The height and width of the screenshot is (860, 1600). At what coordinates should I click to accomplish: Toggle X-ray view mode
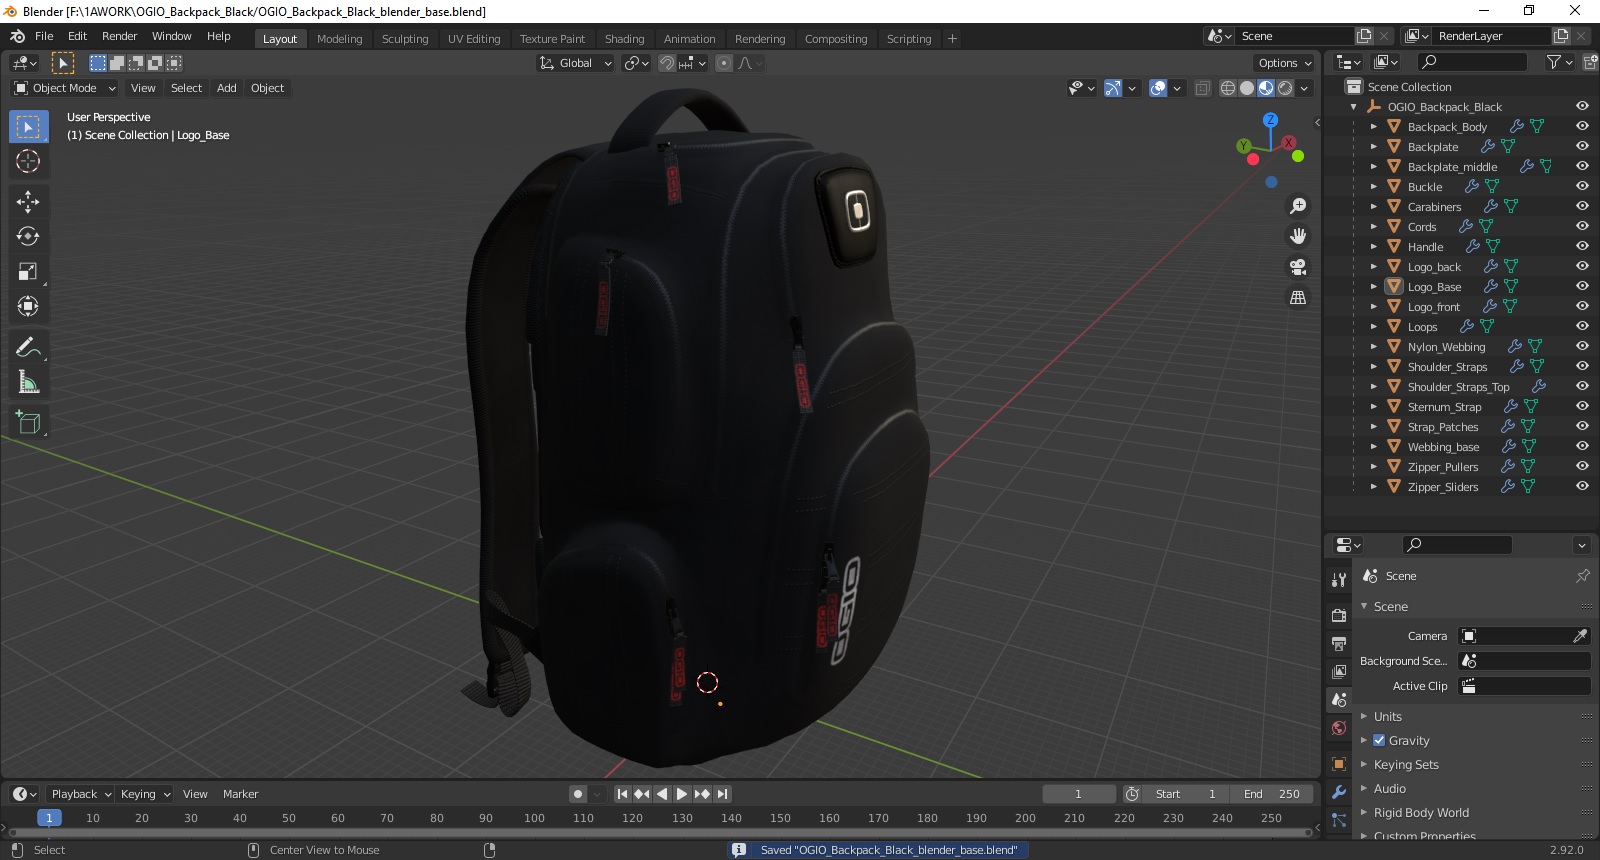pos(1202,88)
